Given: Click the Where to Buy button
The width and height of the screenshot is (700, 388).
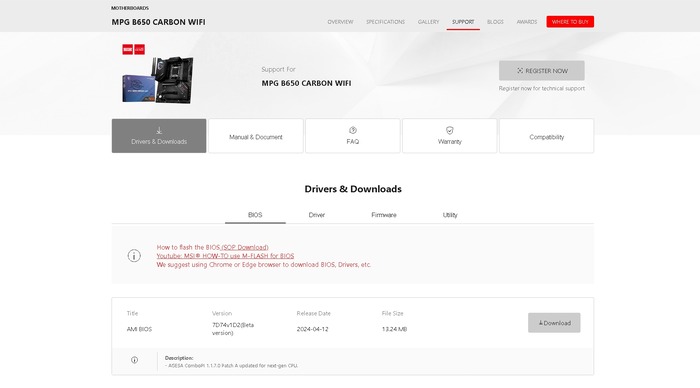Looking at the screenshot, I should 570,21.
